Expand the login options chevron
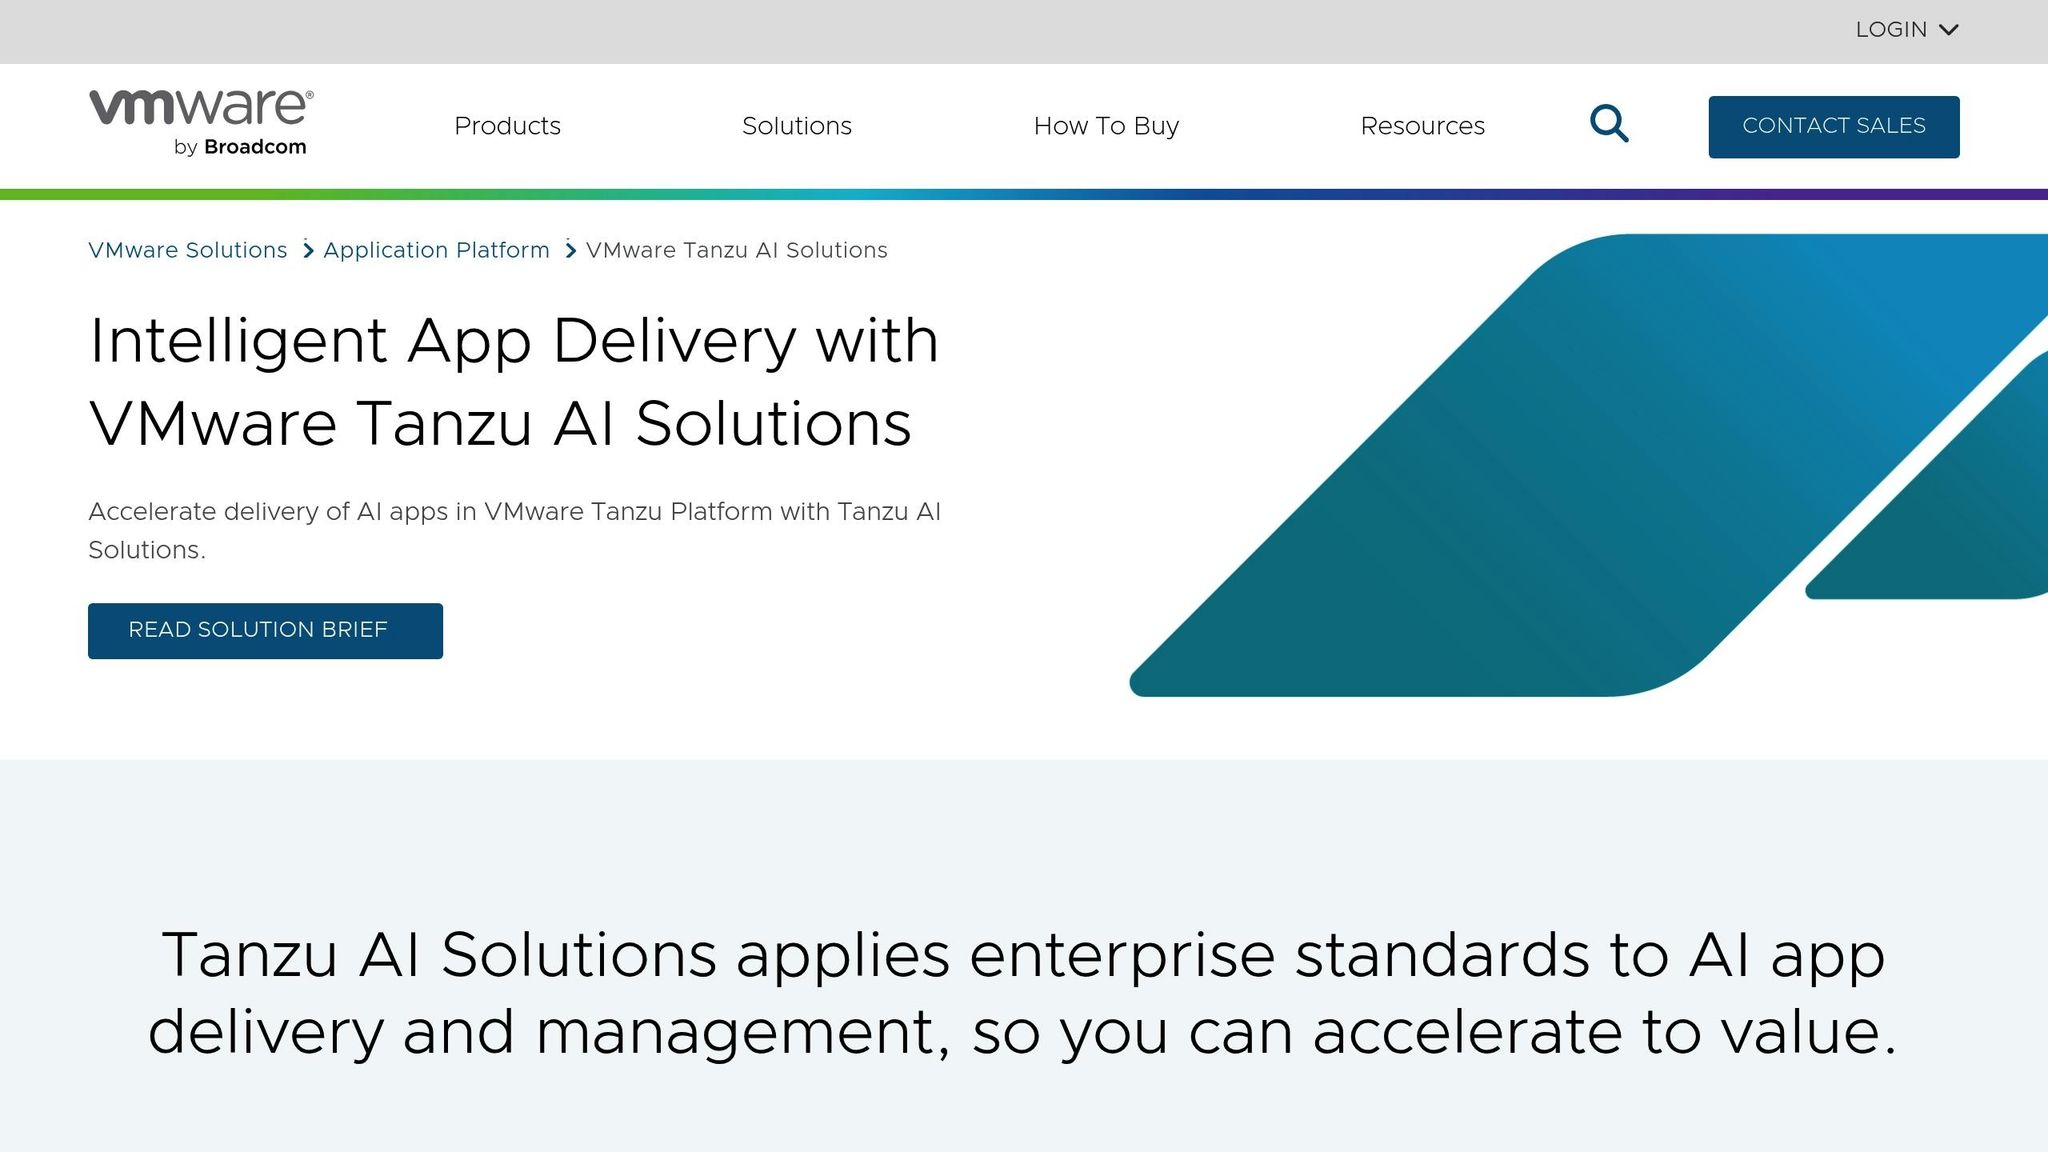Image resolution: width=2048 pixels, height=1152 pixels. [1948, 29]
